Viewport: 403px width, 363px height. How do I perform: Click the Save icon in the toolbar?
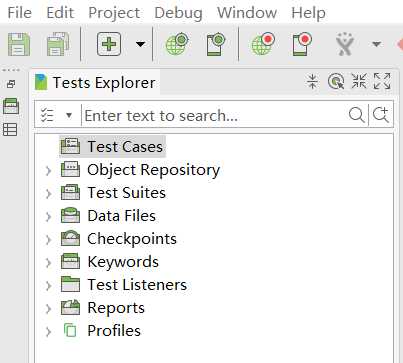point(19,44)
